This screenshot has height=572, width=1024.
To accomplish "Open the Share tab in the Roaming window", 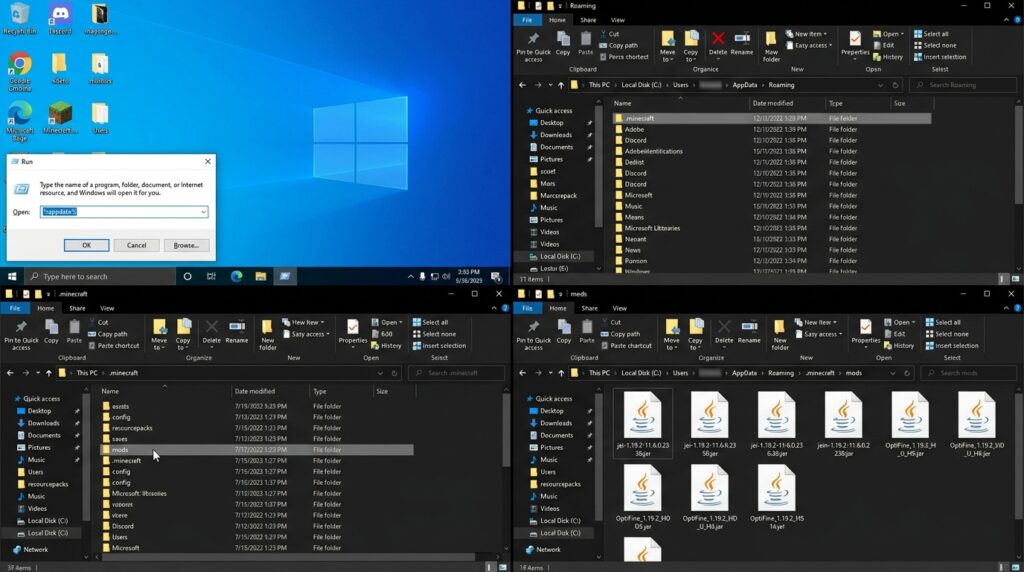I will (x=588, y=20).
